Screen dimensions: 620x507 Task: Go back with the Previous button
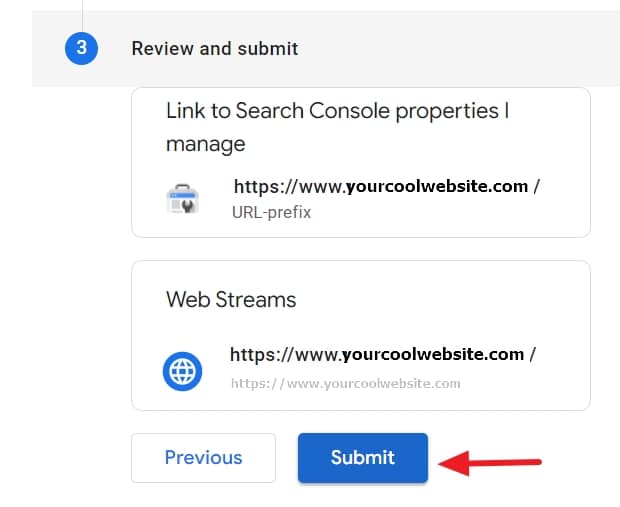(204, 458)
